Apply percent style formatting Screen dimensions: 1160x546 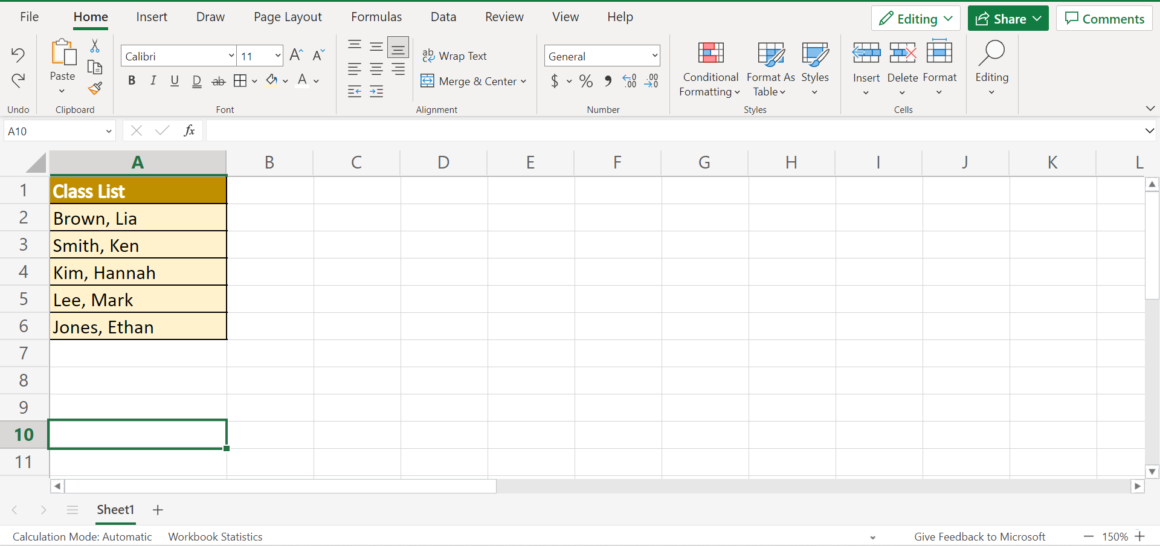pos(585,81)
